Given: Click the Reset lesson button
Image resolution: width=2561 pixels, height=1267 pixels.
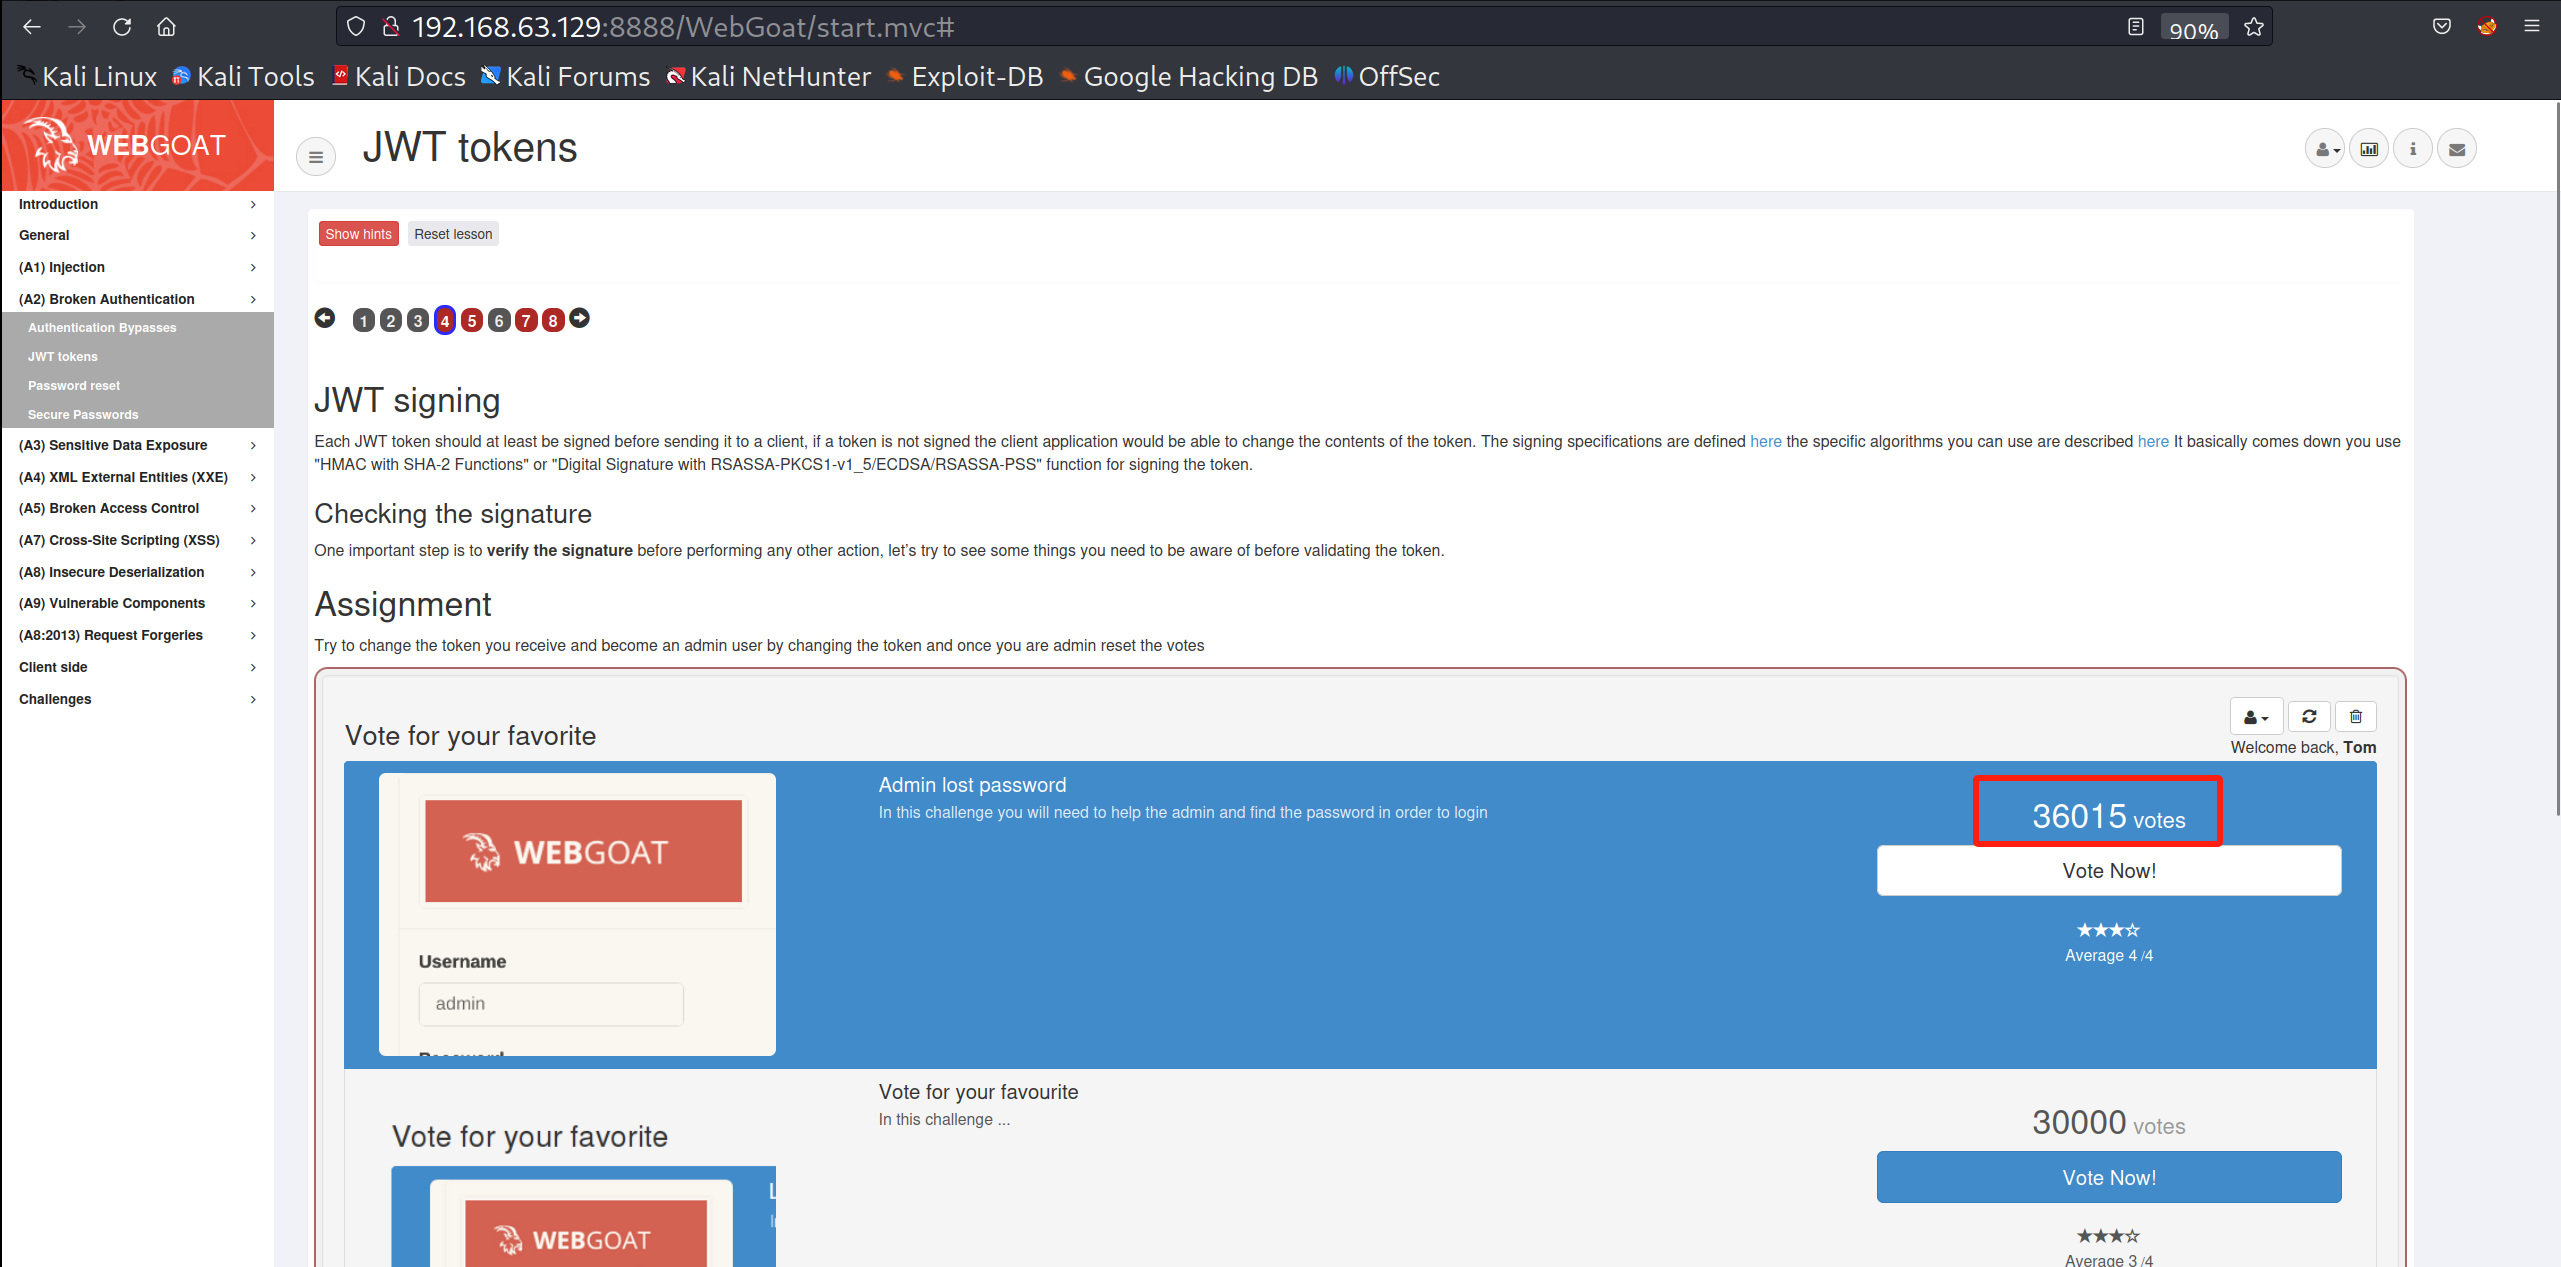Looking at the screenshot, I should point(453,234).
